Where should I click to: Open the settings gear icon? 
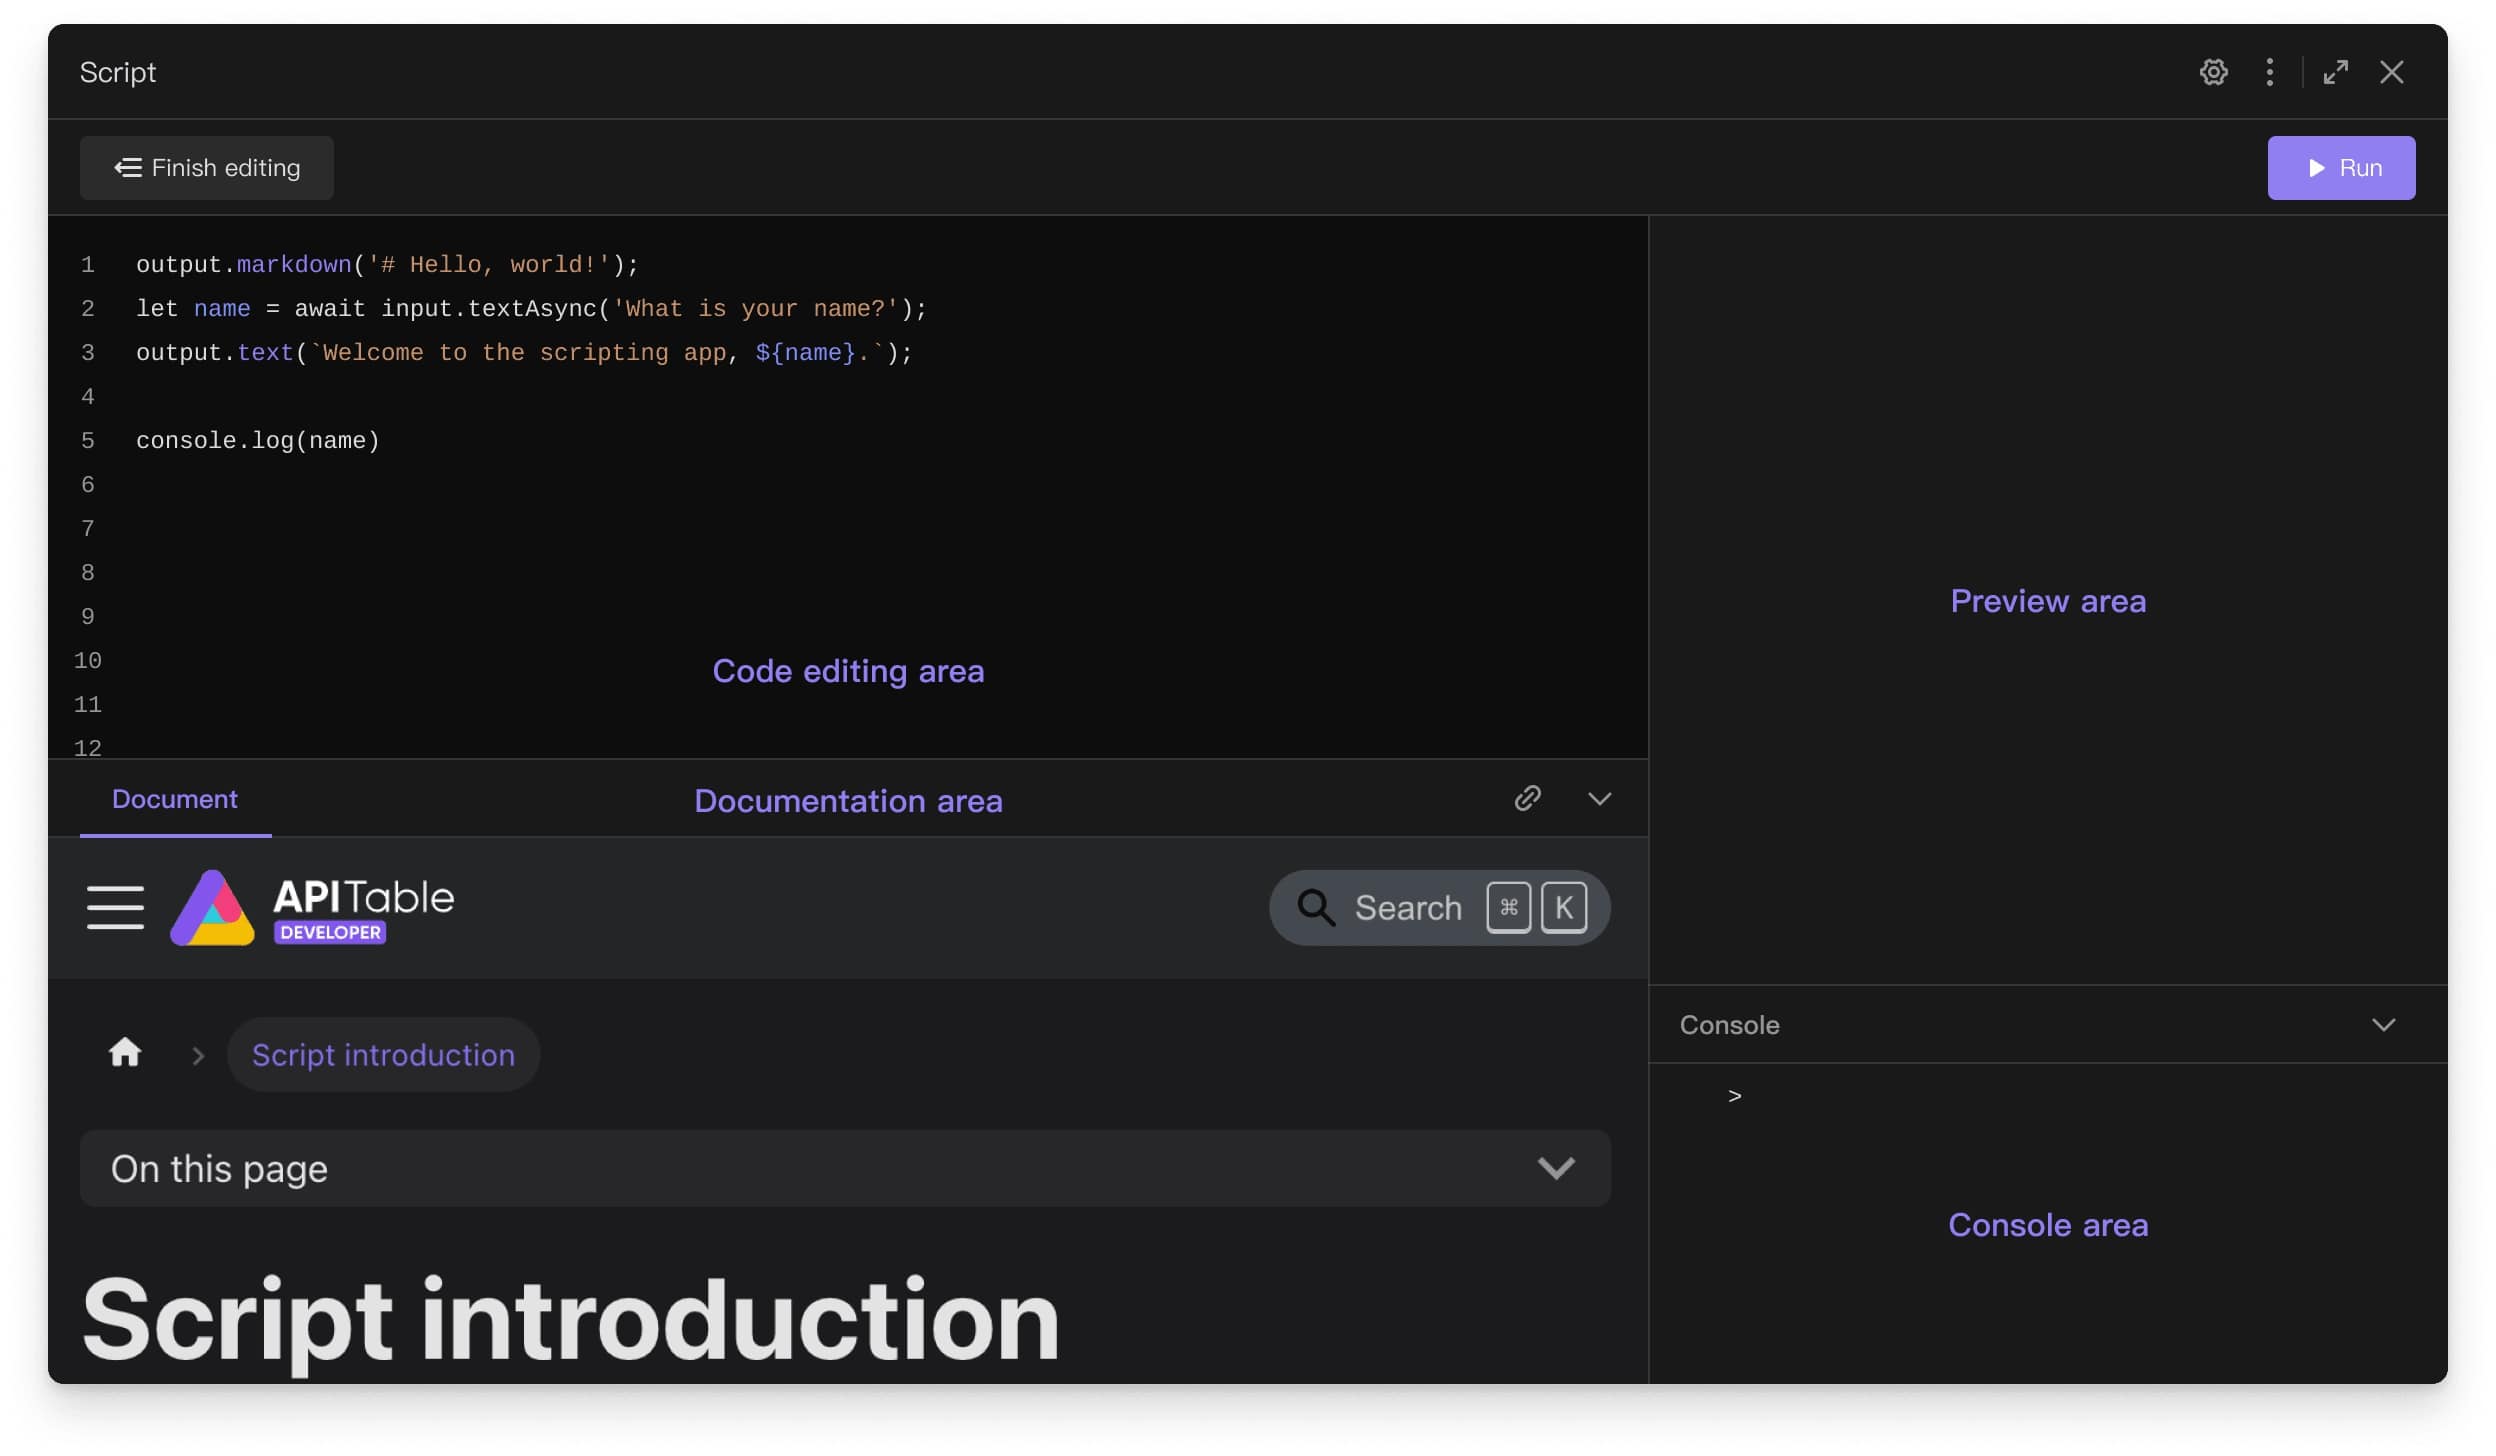tap(2213, 71)
